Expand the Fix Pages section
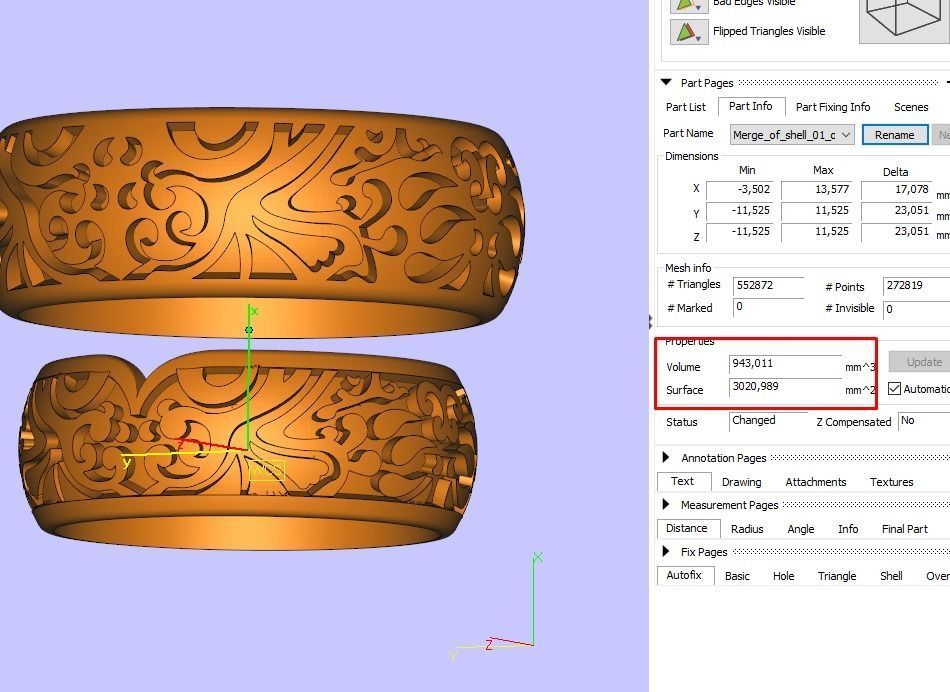Screen dimensions: 950x692 [666, 551]
